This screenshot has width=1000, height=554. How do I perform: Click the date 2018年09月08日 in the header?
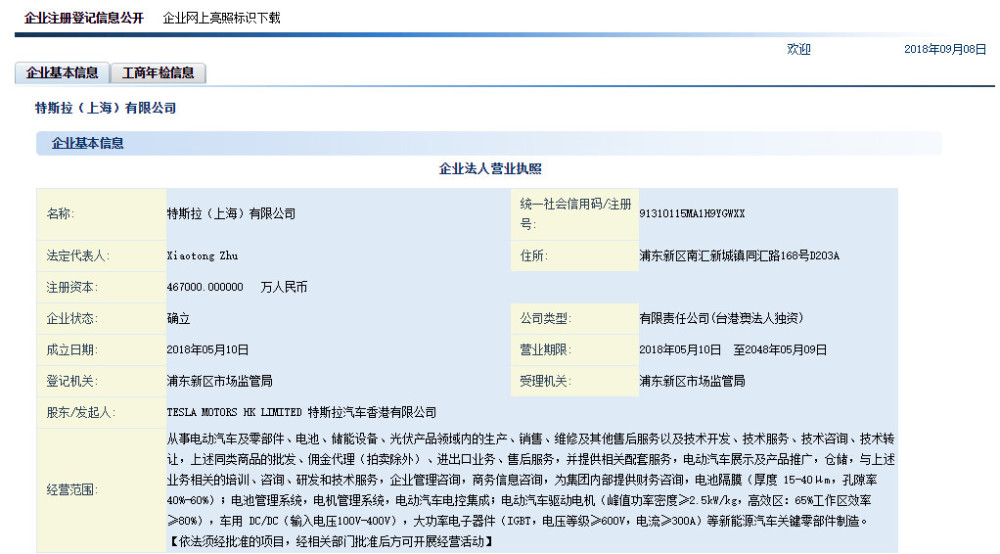pyautogui.click(x=945, y=49)
